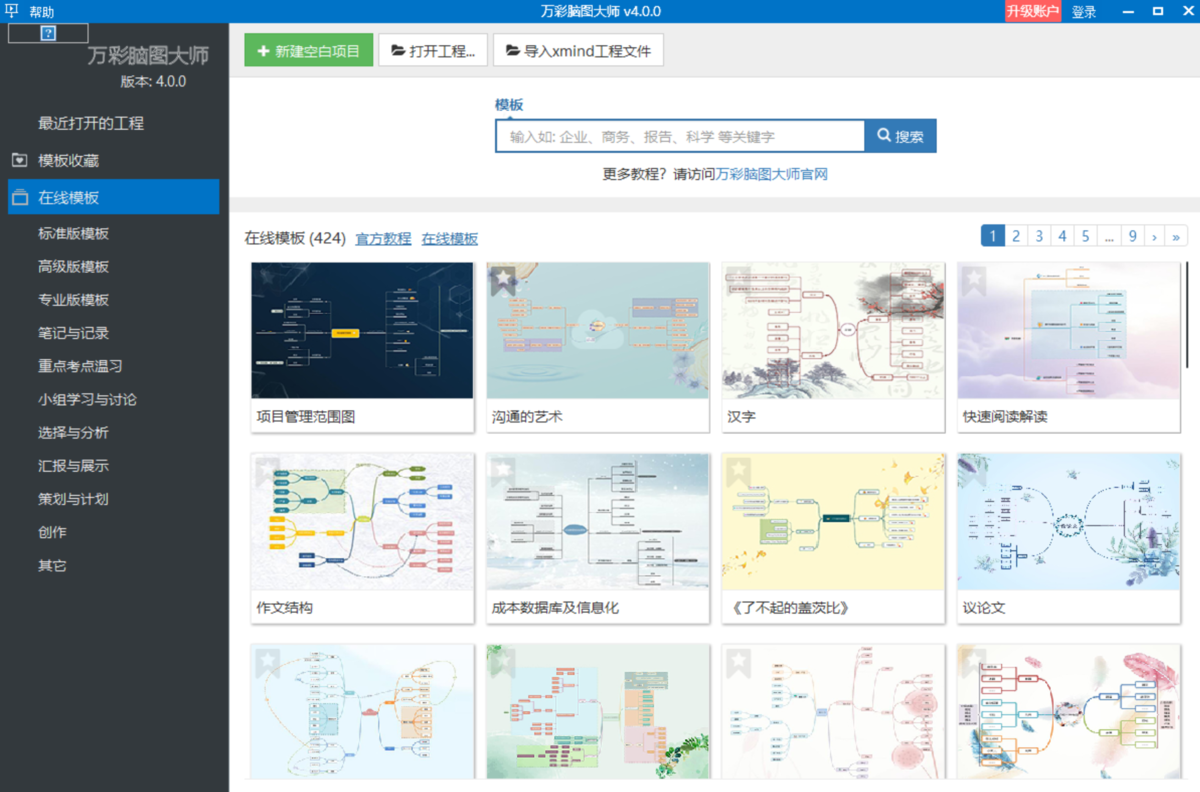The image size is (1200, 792).
Task: Click 打开工程 button
Action: (433, 50)
